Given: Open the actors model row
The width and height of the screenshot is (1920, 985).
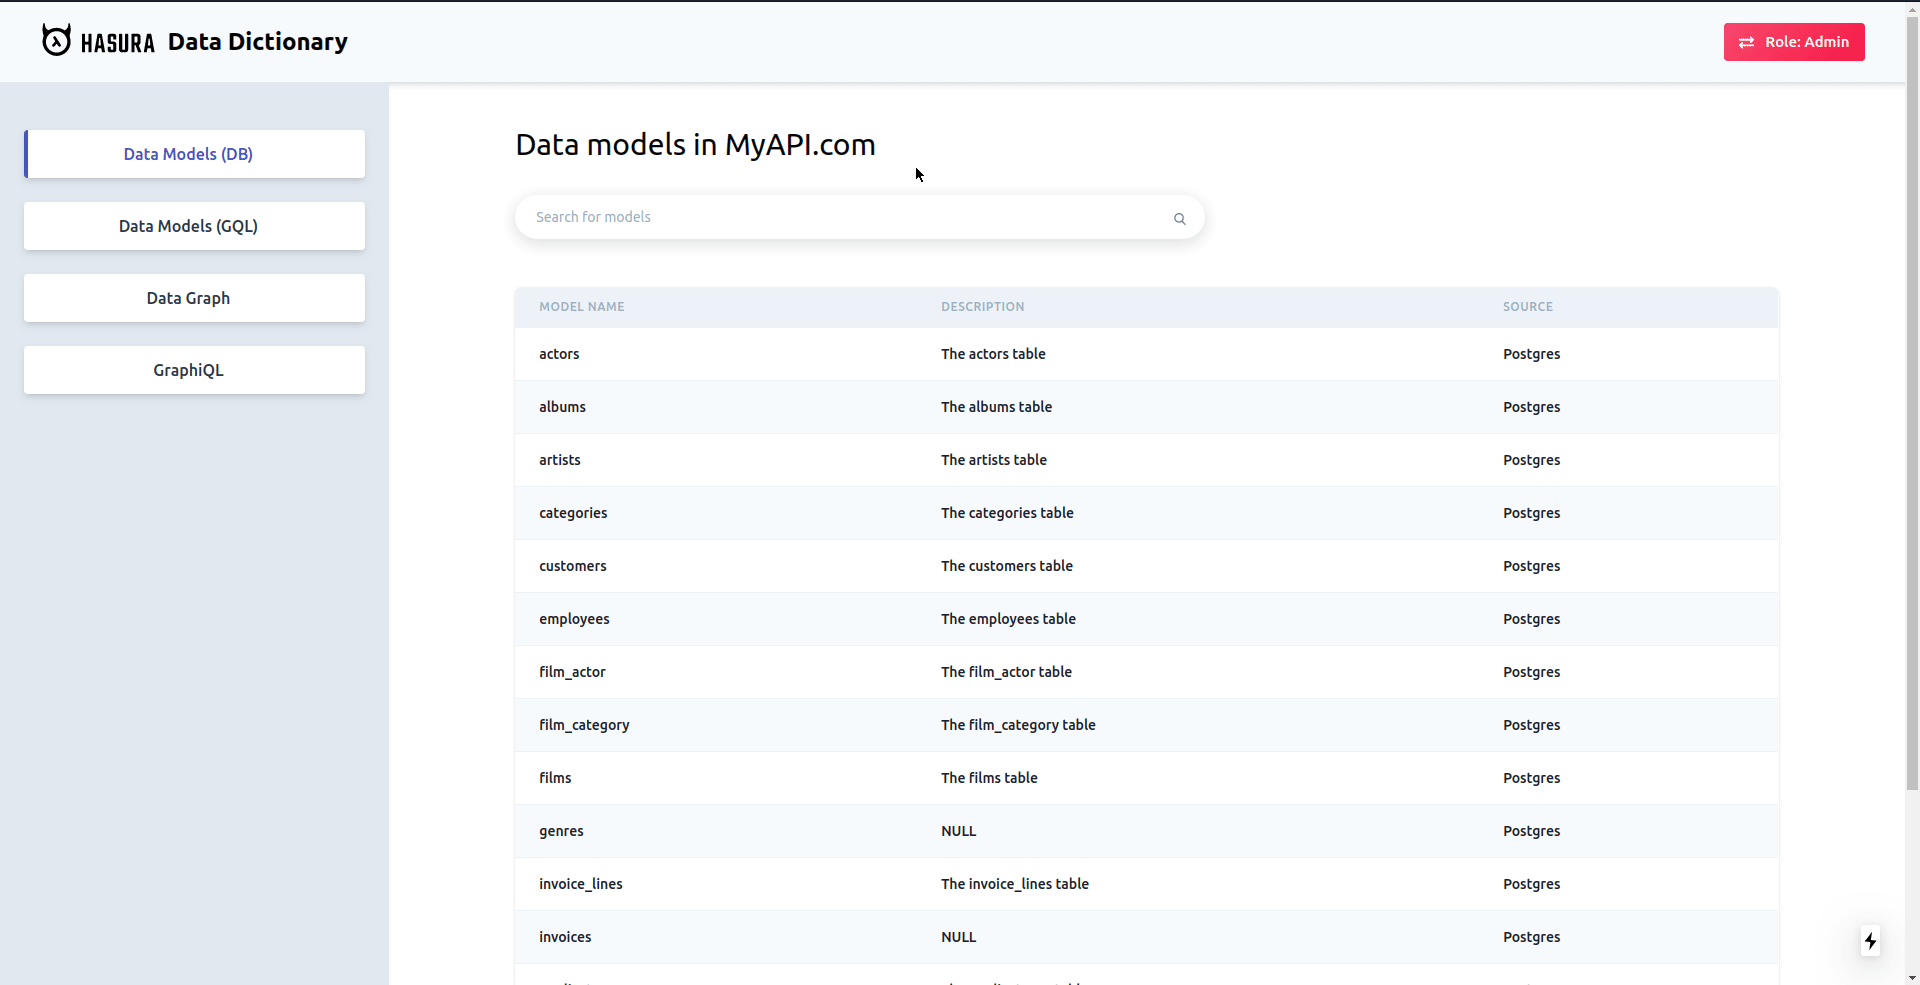Looking at the screenshot, I should [1146, 354].
